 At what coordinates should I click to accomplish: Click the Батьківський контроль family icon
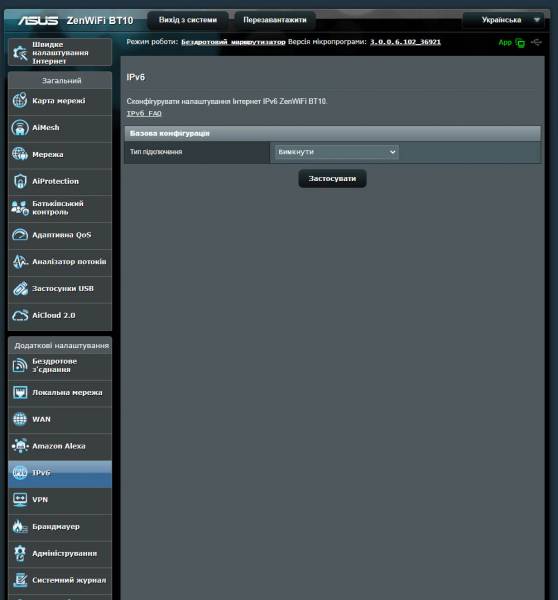(x=20, y=208)
